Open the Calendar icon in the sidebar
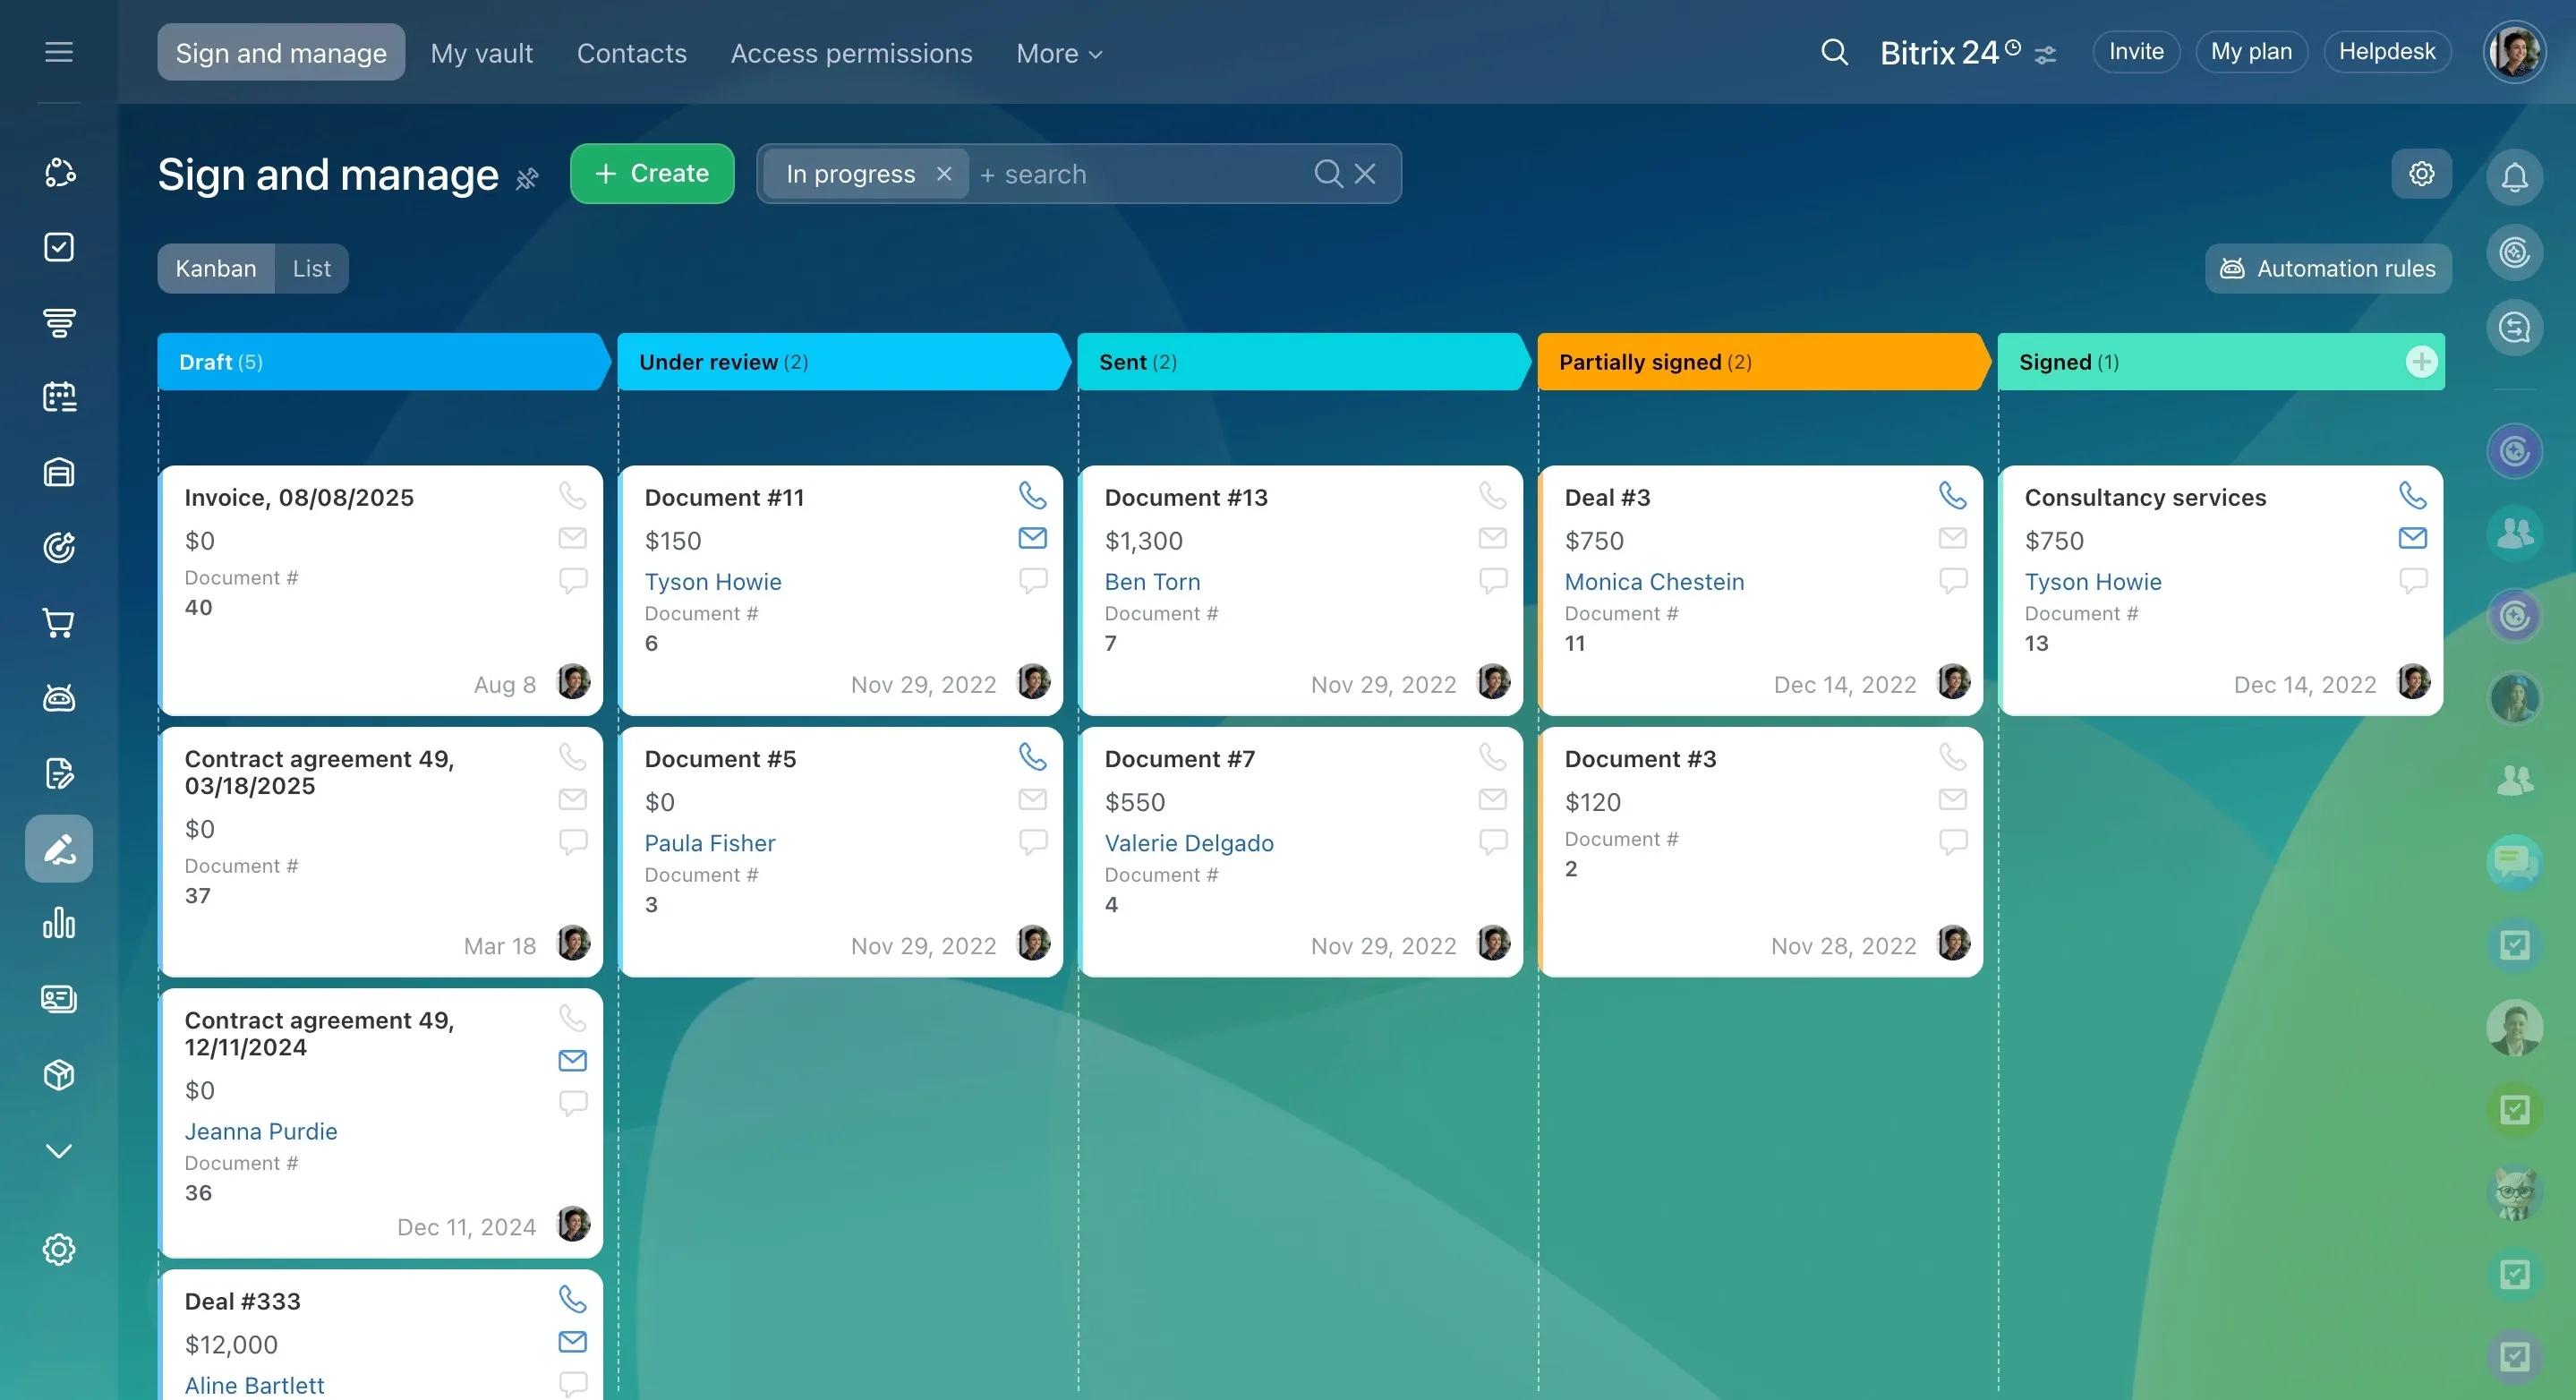The height and width of the screenshot is (1400, 2576). [x=58, y=396]
